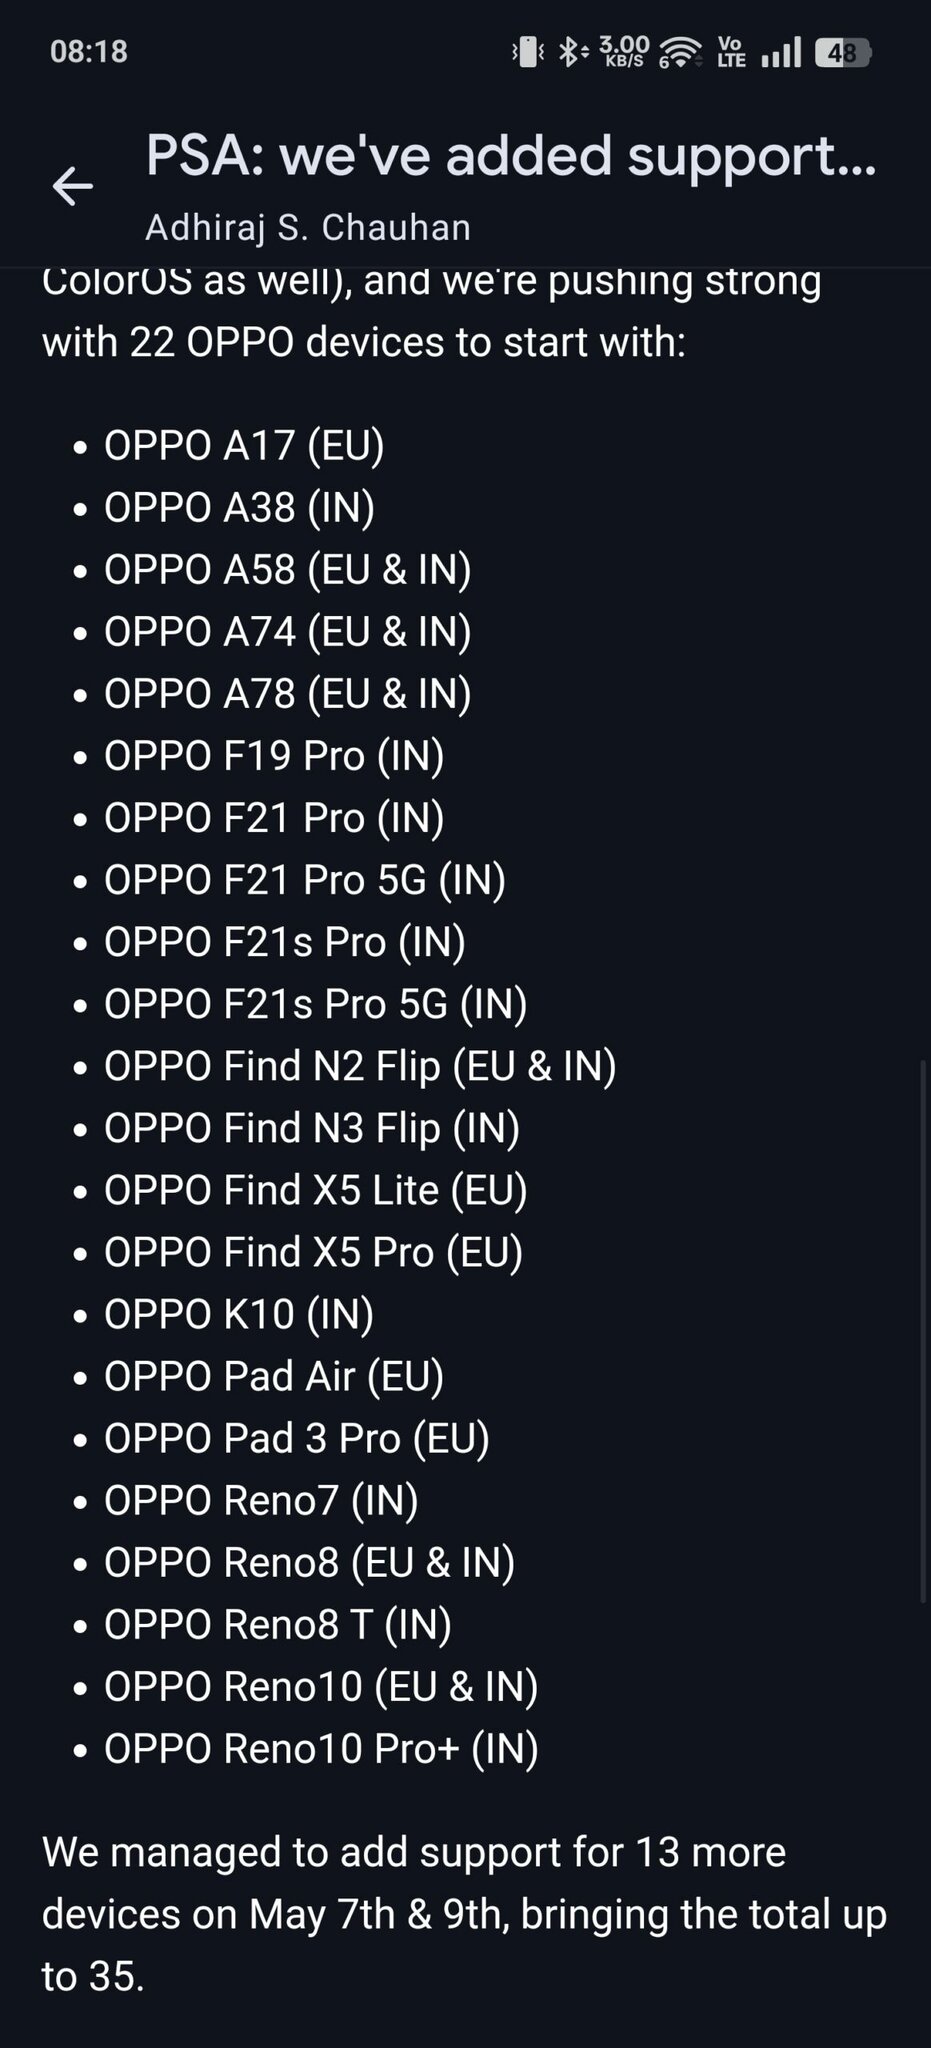
Task: Tap the cellular signal bars icon
Action: (x=781, y=52)
